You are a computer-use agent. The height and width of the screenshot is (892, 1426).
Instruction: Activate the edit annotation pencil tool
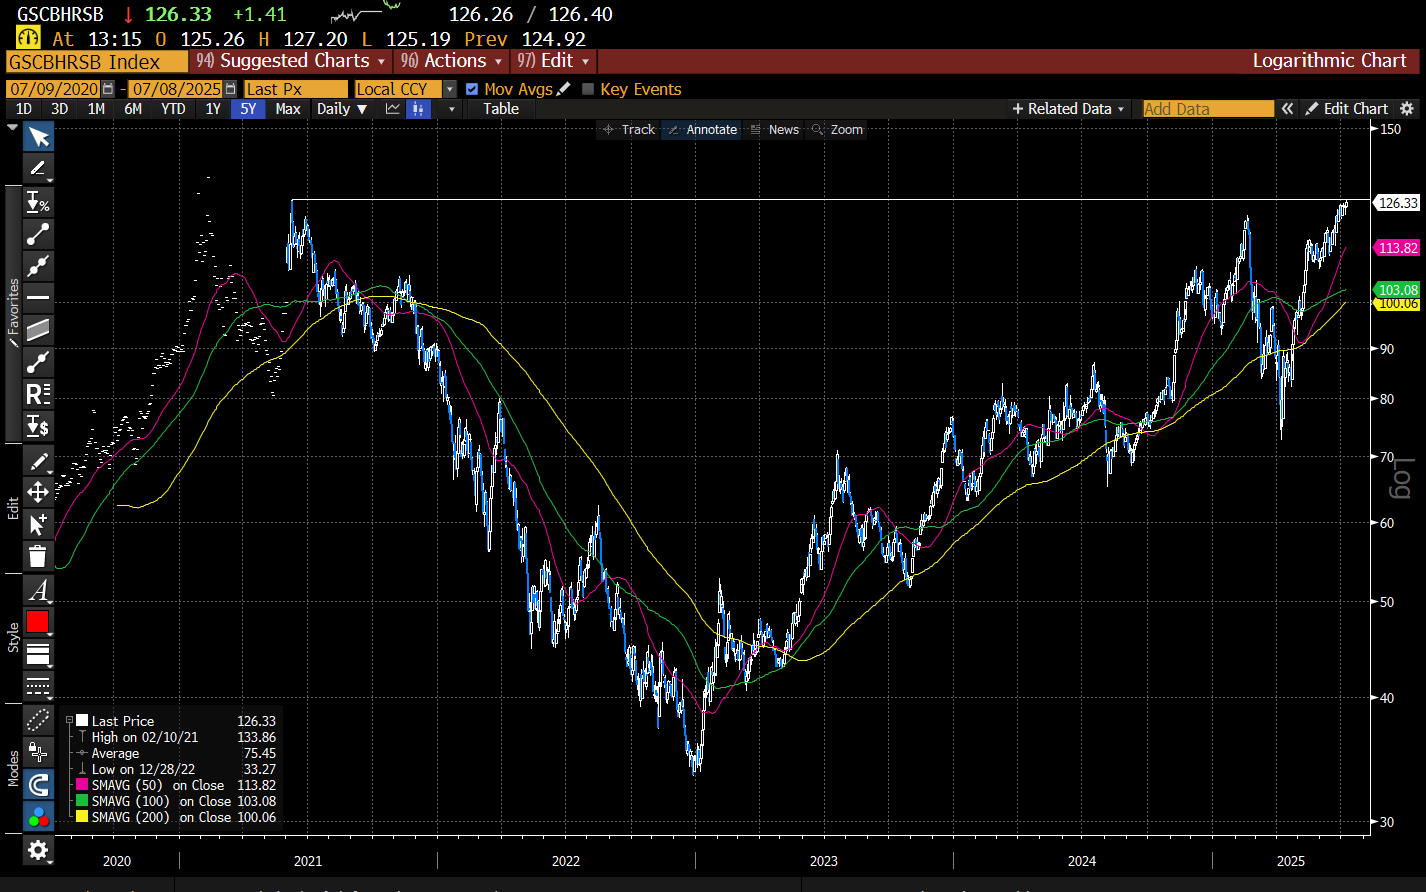[38, 461]
